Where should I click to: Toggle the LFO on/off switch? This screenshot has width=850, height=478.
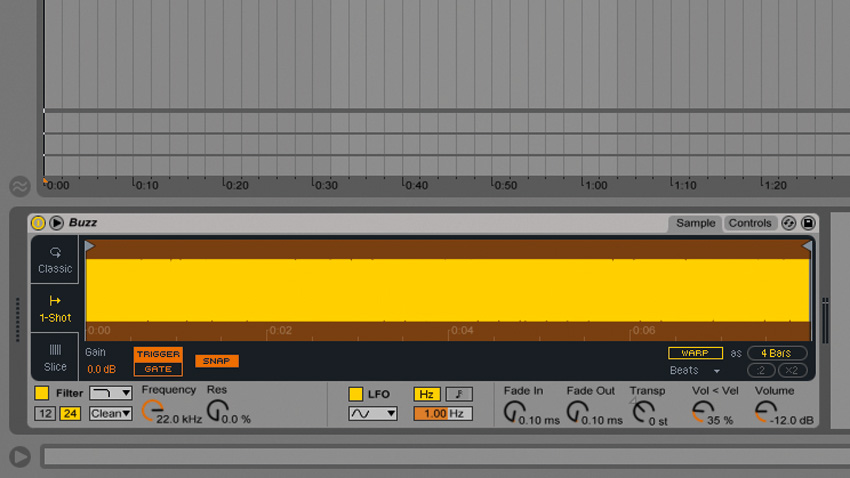[x=356, y=394]
